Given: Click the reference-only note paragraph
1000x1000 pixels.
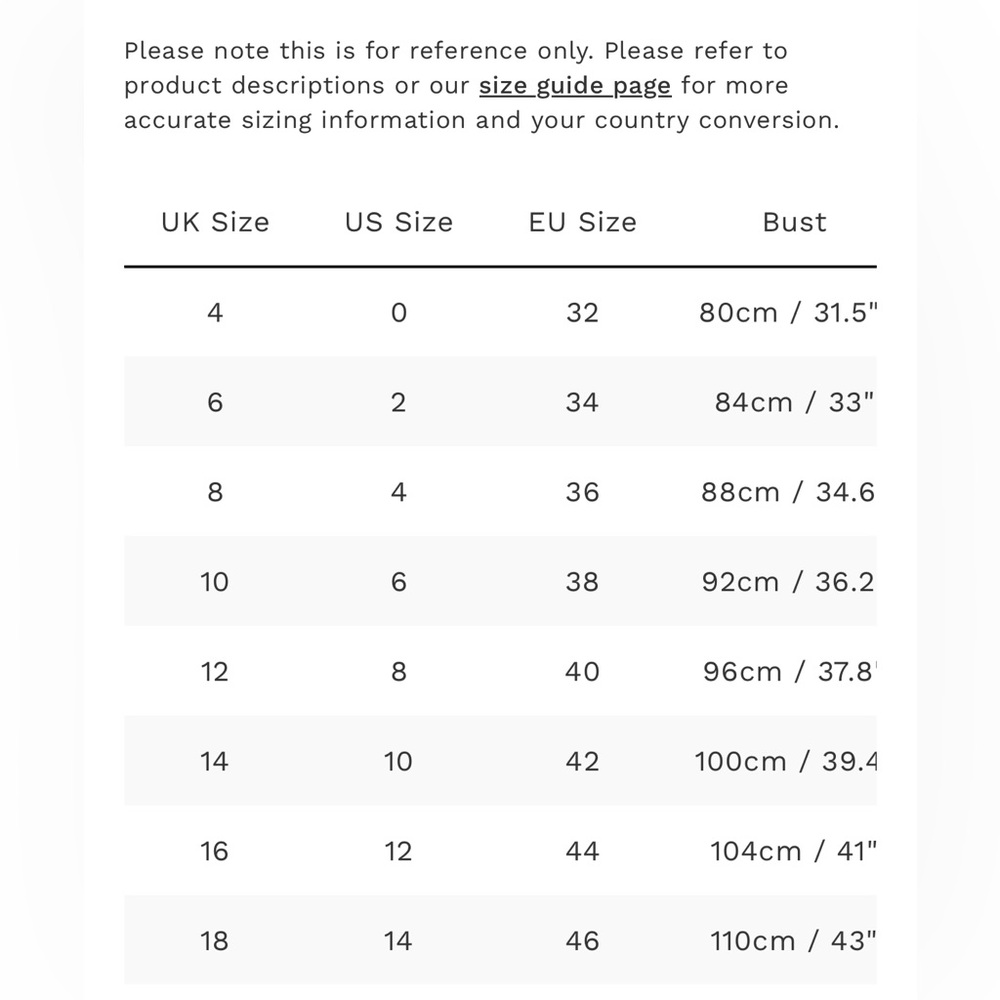Looking at the screenshot, I should click(x=482, y=85).
